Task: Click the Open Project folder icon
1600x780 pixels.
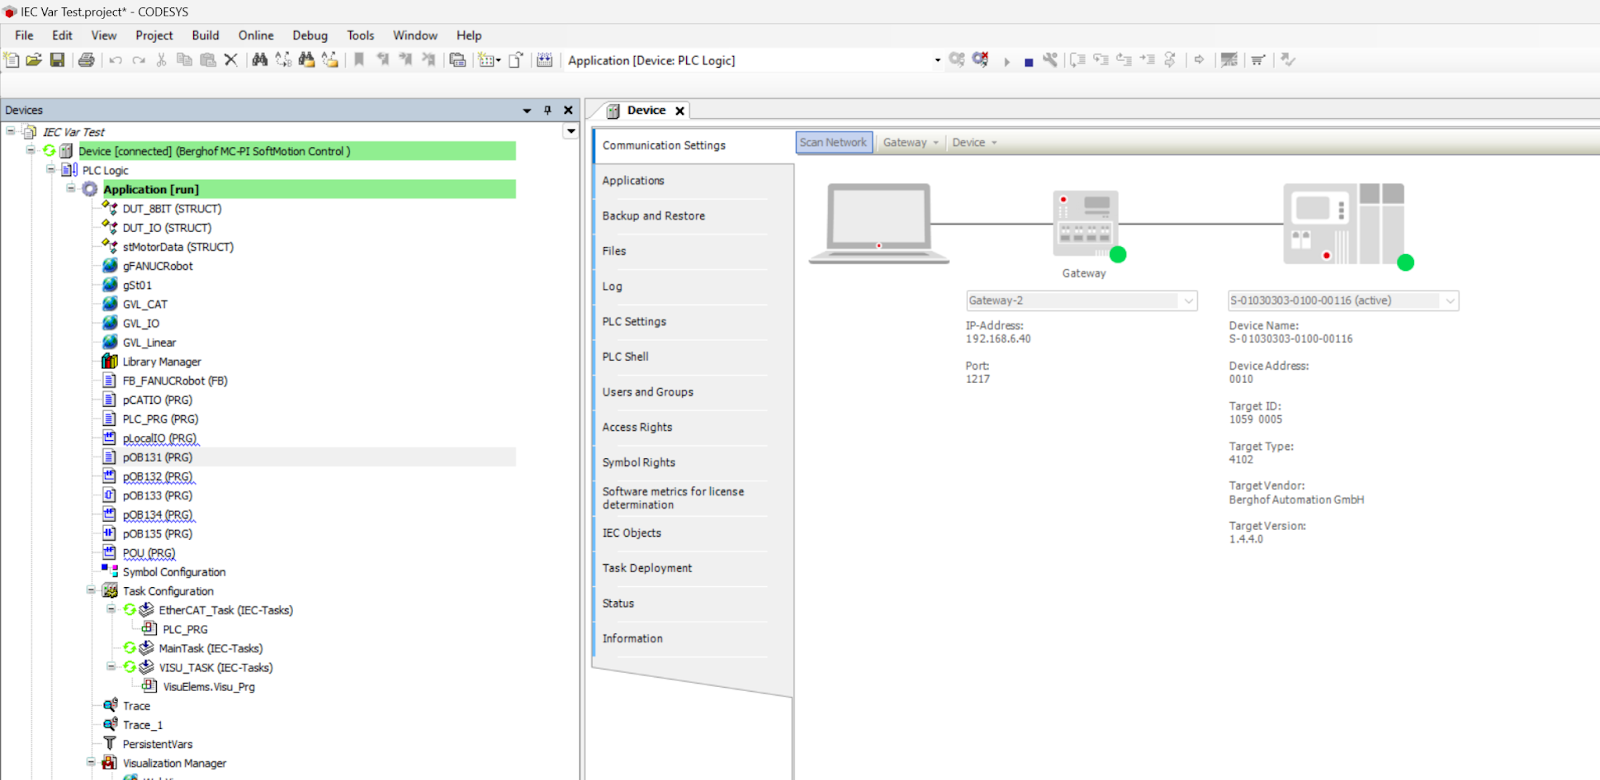Action: 34,60
